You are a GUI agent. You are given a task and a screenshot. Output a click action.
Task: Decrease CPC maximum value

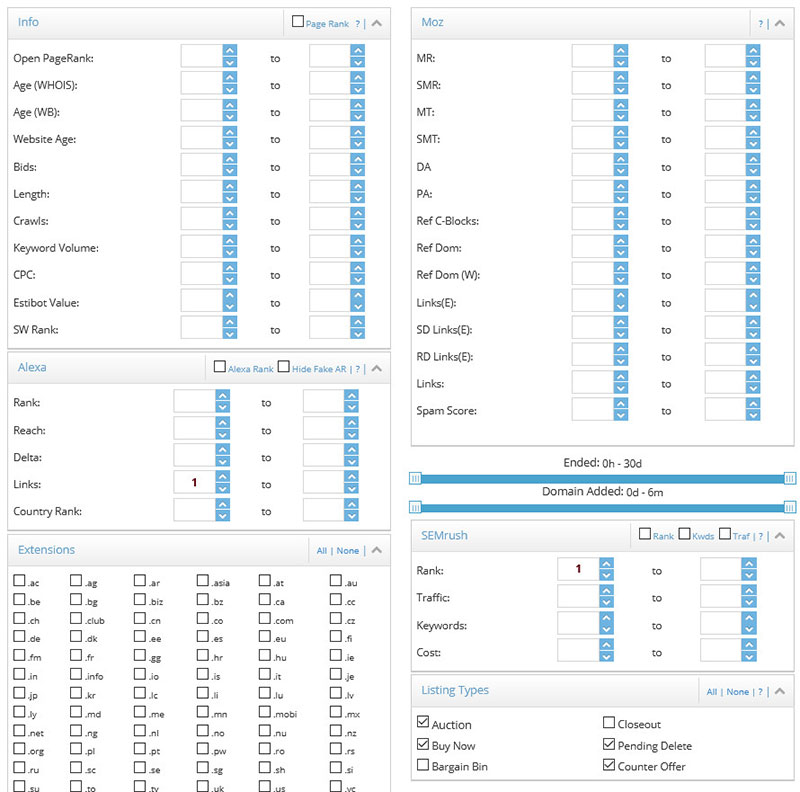[358, 279]
